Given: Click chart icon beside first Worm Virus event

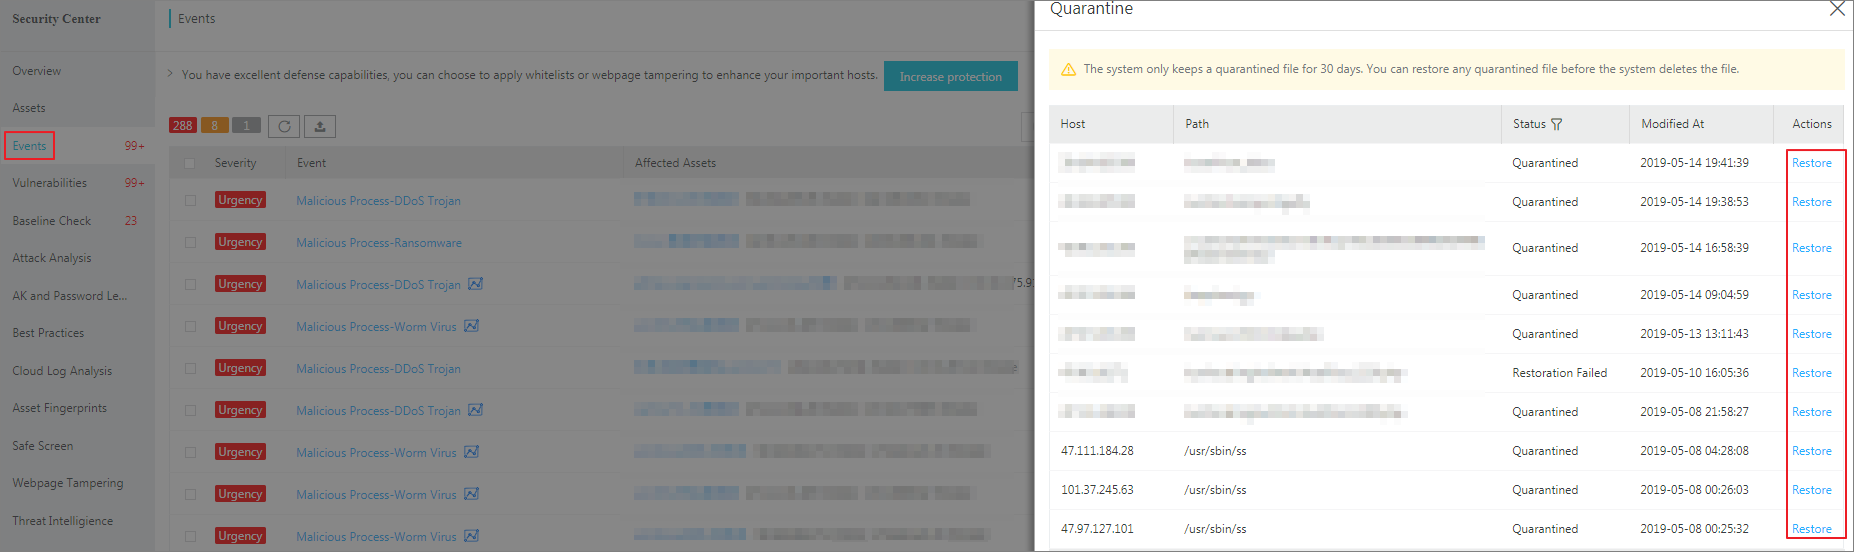Looking at the screenshot, I should point(472,326).
